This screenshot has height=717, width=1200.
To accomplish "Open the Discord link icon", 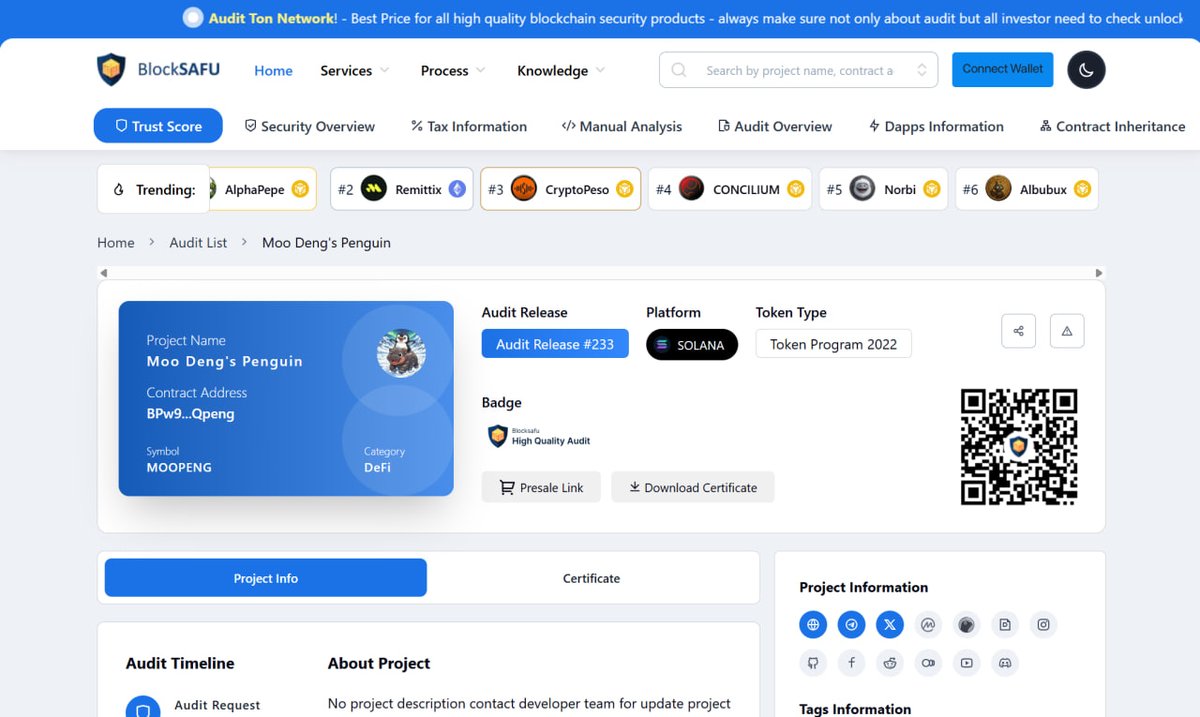I will [1005, 663].
